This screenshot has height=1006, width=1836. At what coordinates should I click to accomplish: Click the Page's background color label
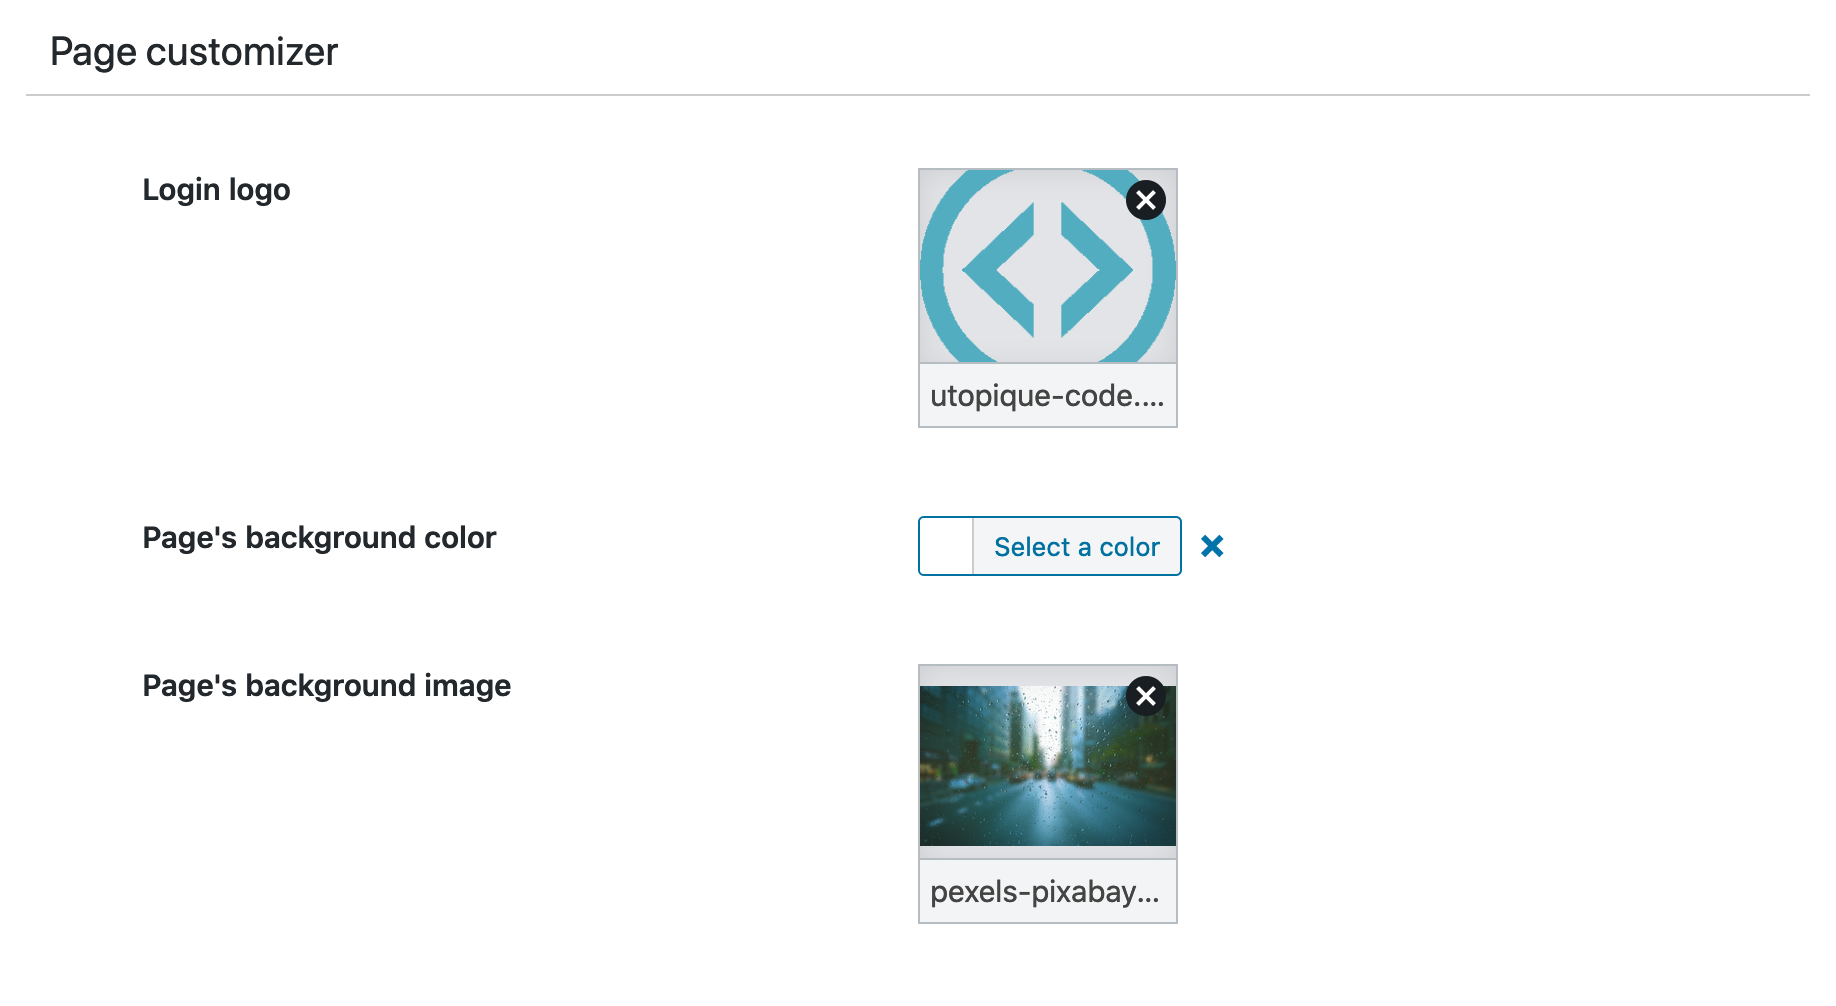pyautogui.click(x=319, y=537)
